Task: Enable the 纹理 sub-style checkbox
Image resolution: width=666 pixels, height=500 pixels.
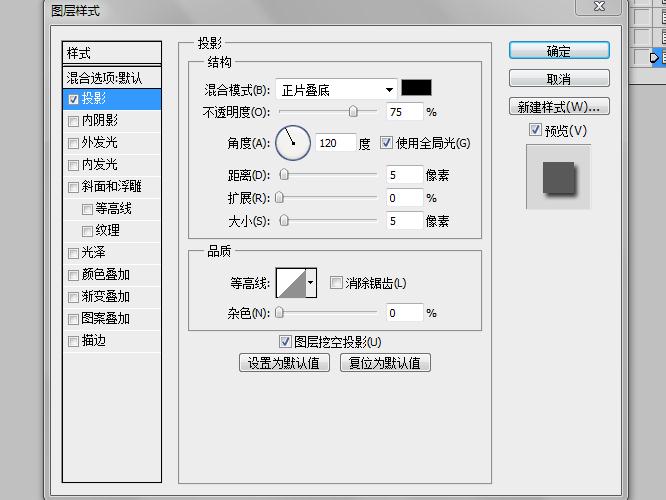Action: (87, 231)
